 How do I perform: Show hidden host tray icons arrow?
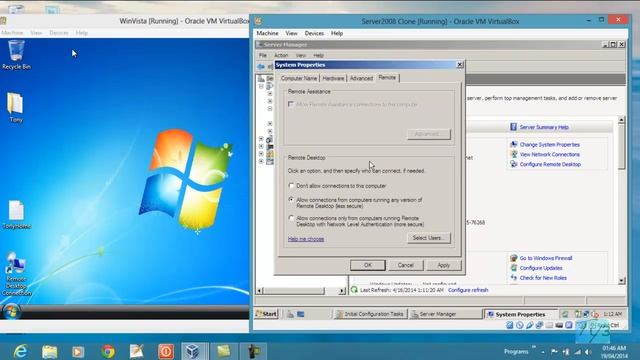(x=543, y=352)
